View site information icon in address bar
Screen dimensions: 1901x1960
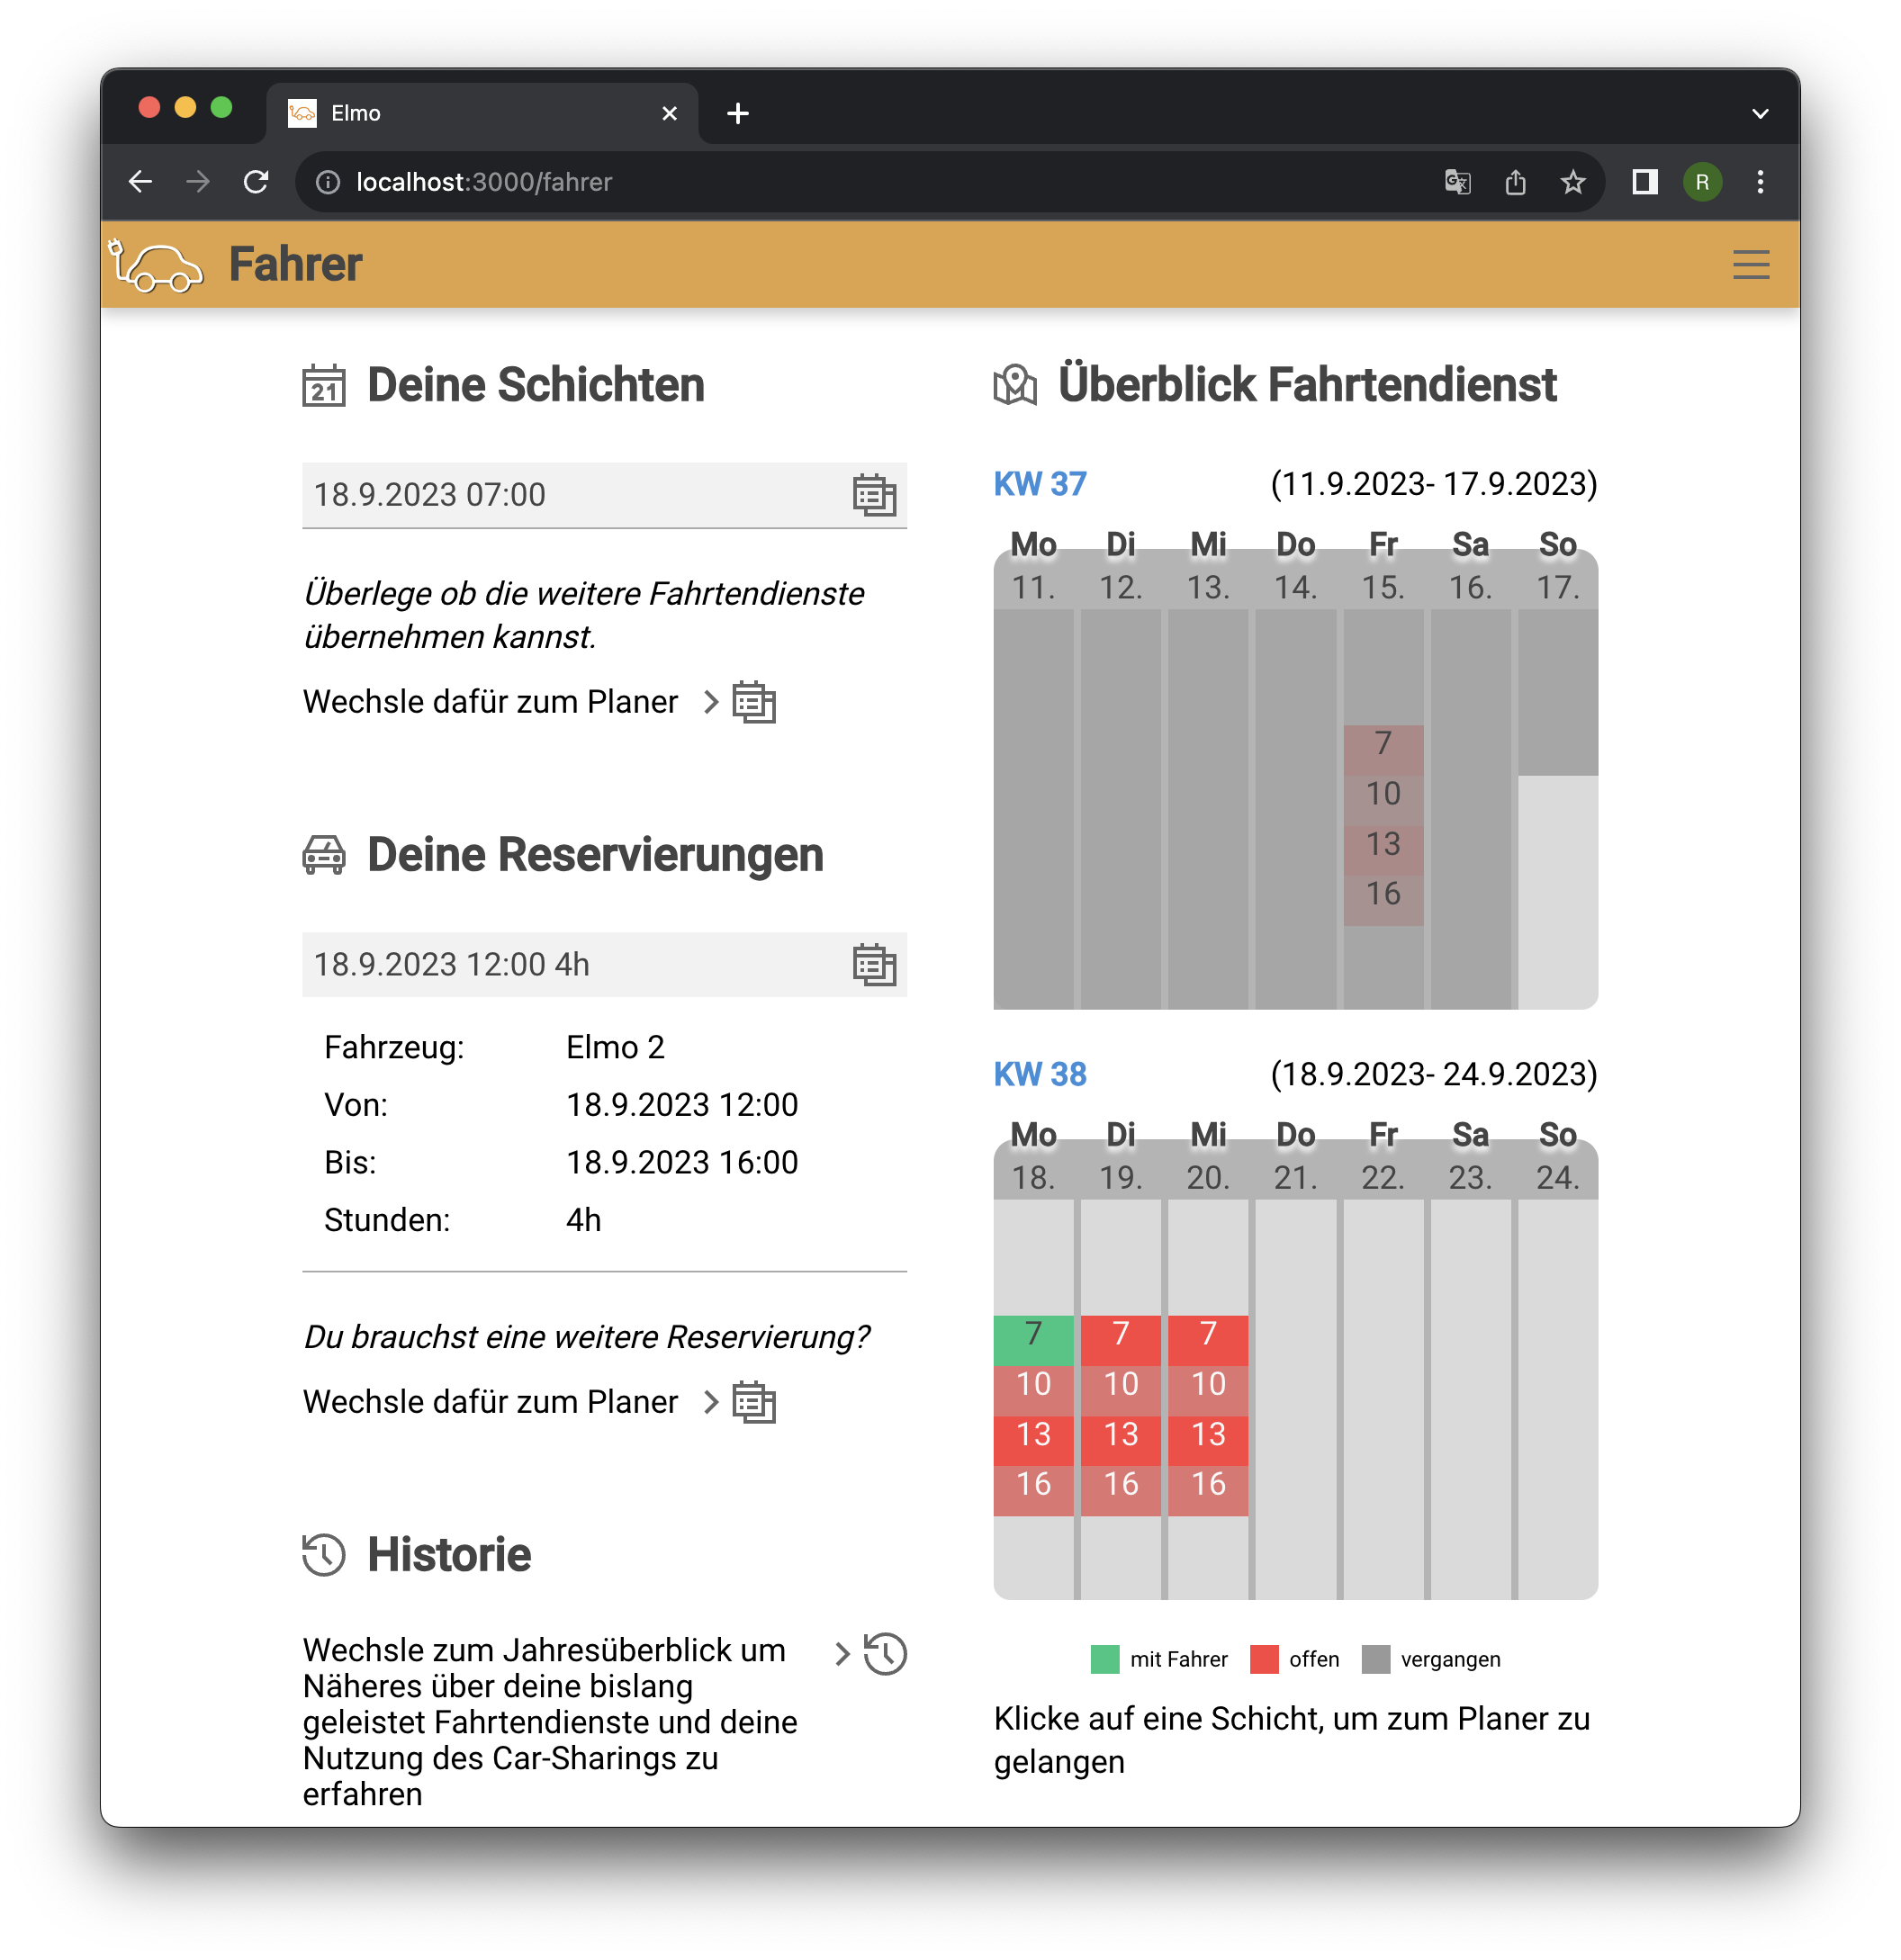328,182
